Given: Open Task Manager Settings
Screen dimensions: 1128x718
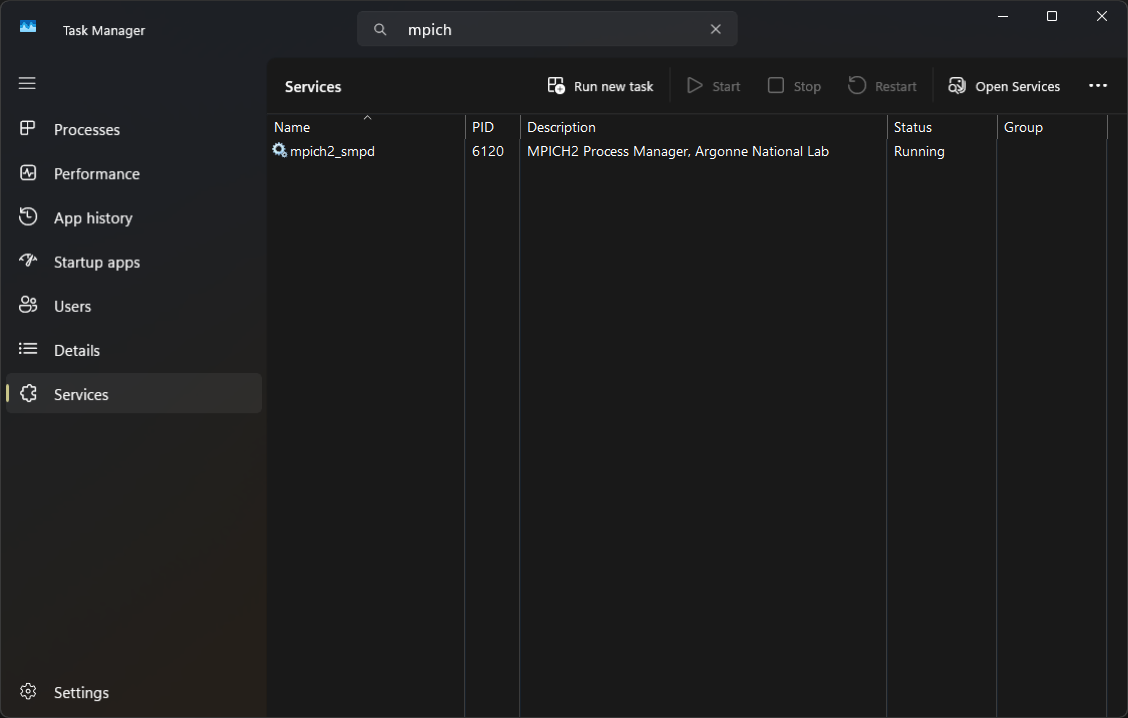Looking at the screenshot, I should pyautogui.click(x=134, y=692).
